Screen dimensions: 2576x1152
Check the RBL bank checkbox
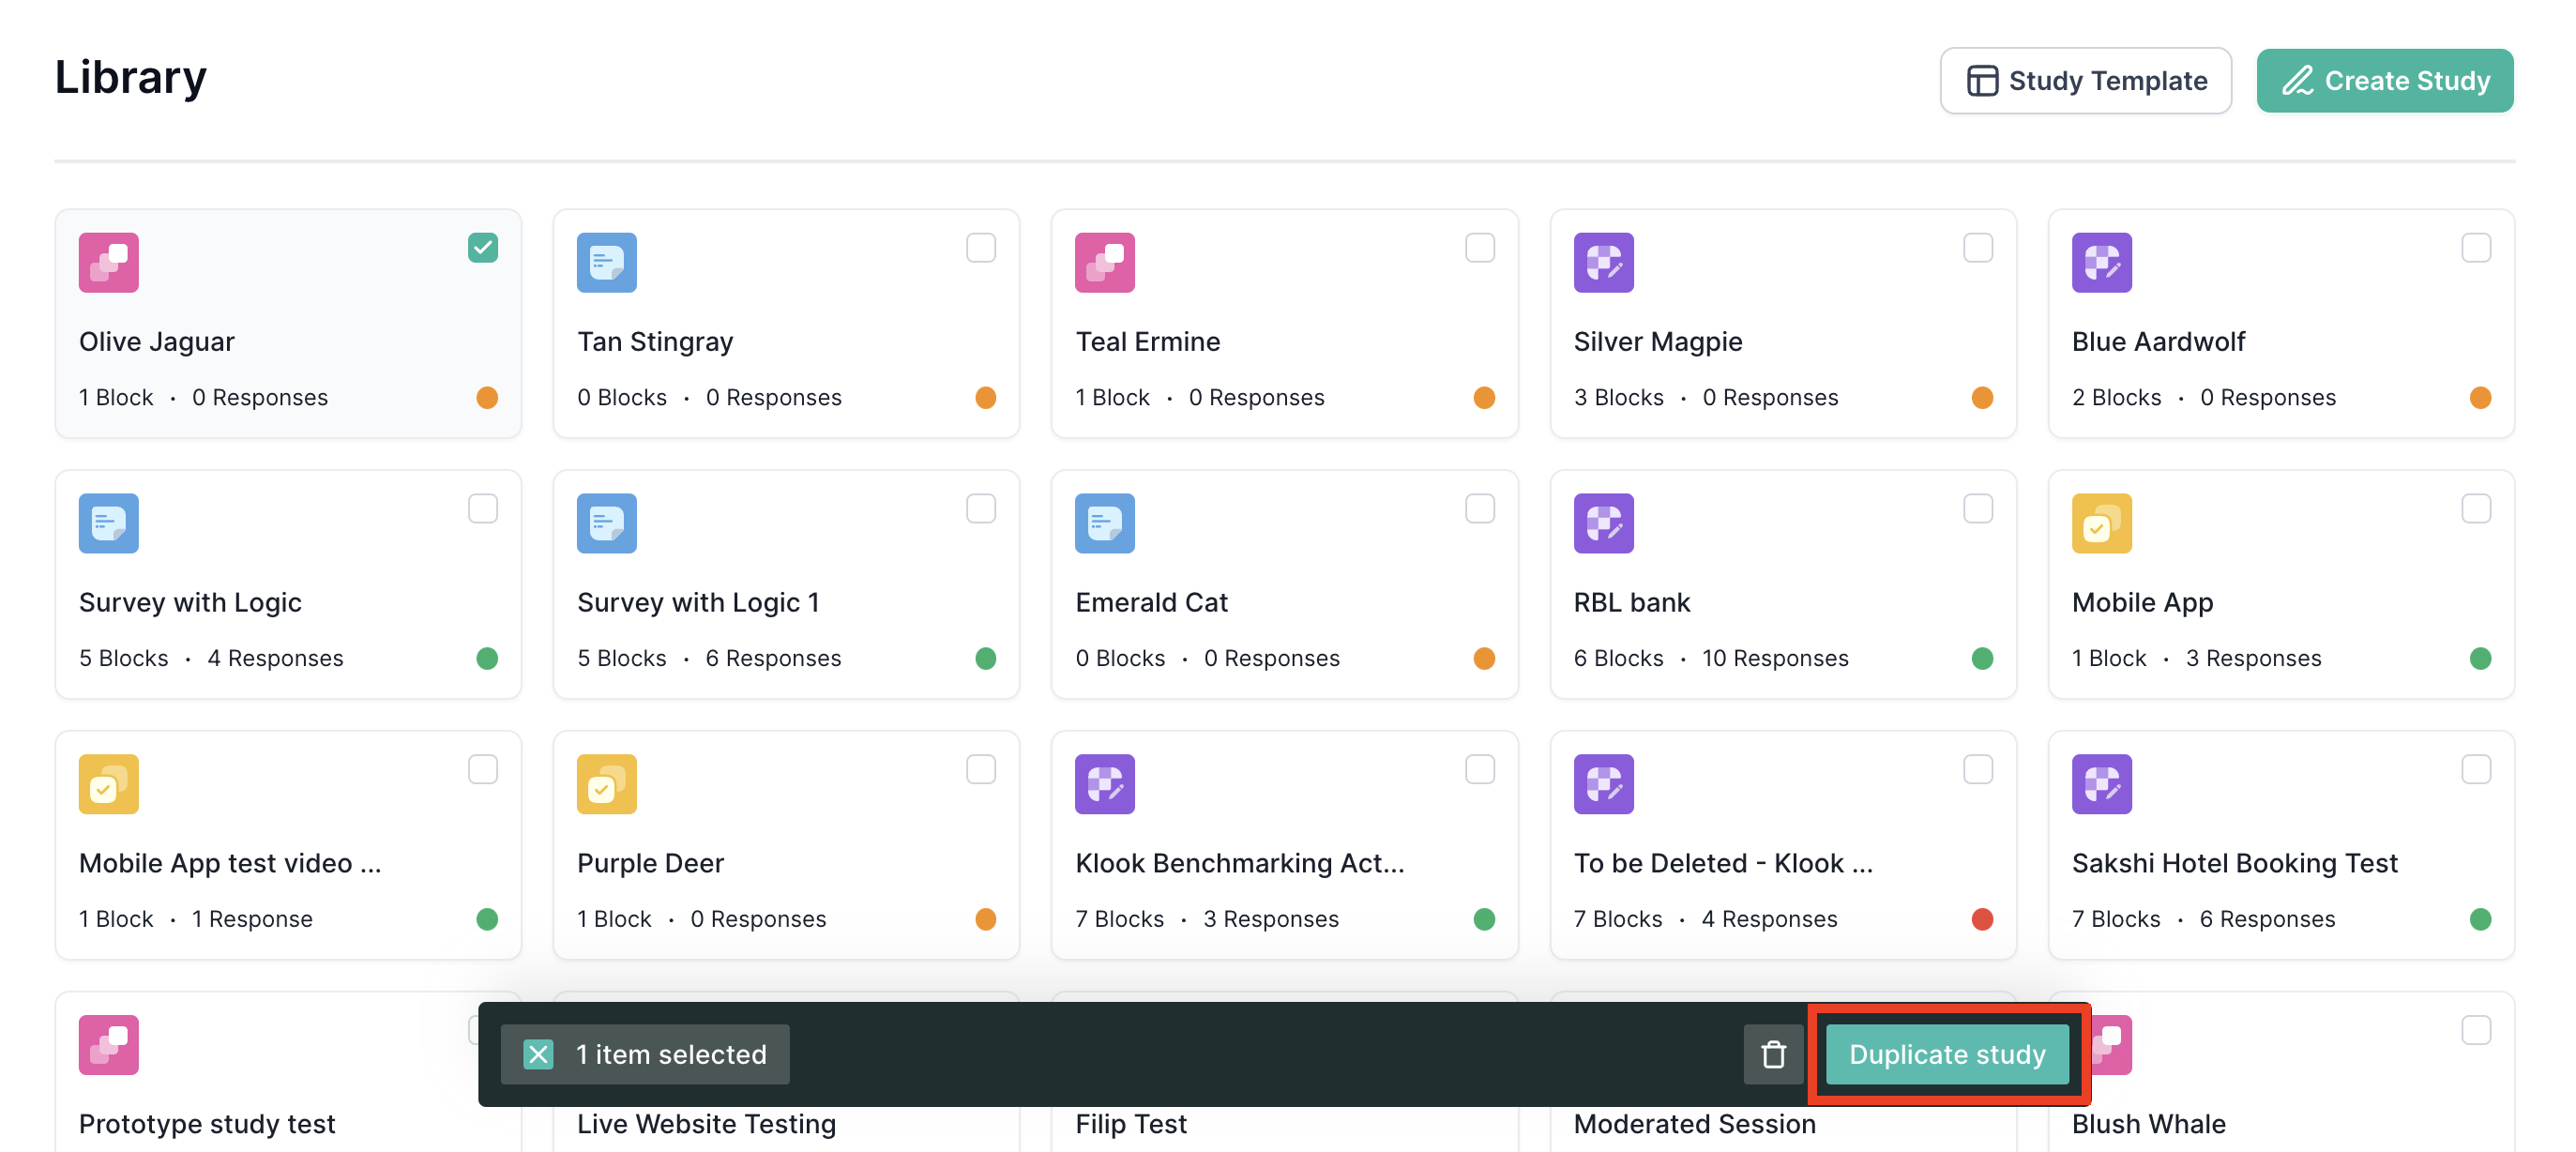[1977, 508]
